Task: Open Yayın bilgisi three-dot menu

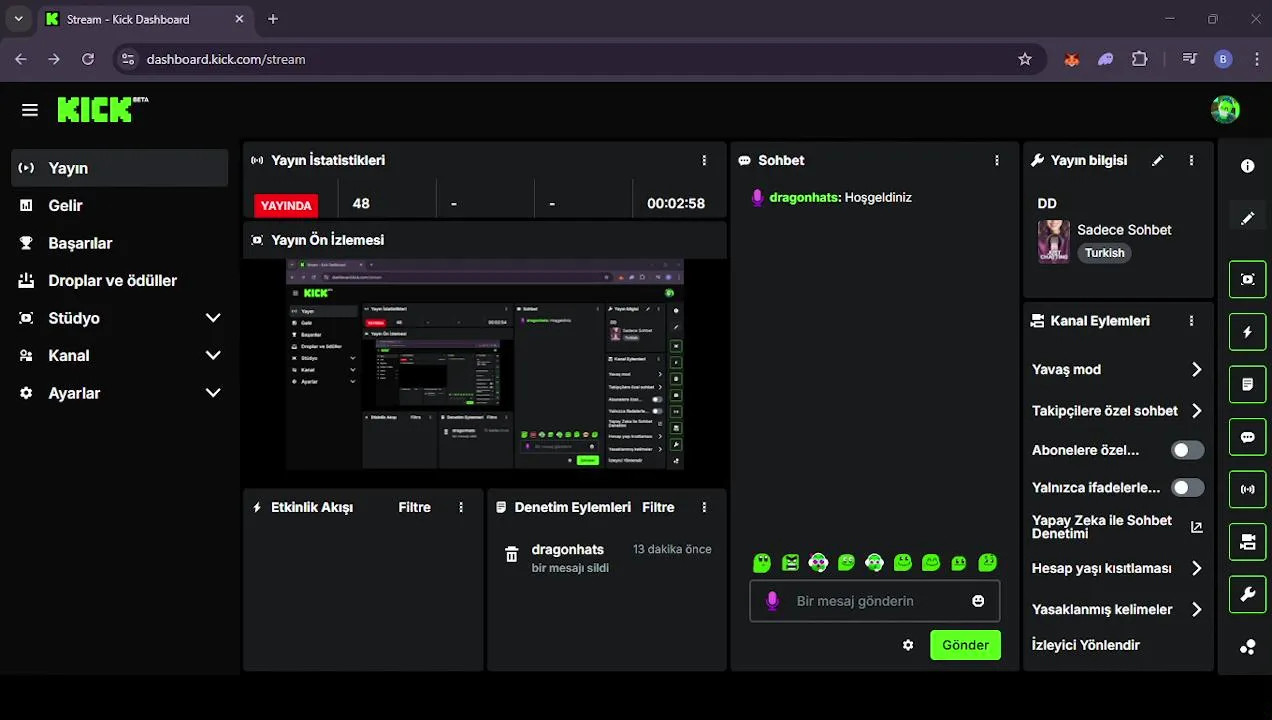Action: coord(1191,160)
